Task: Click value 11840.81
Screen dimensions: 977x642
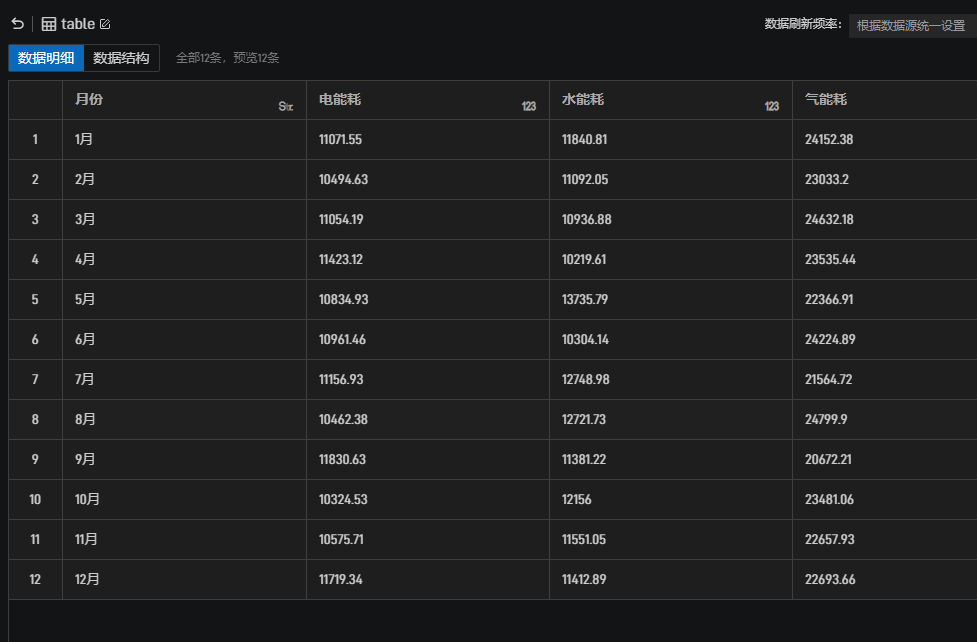Action: point(584,140)
